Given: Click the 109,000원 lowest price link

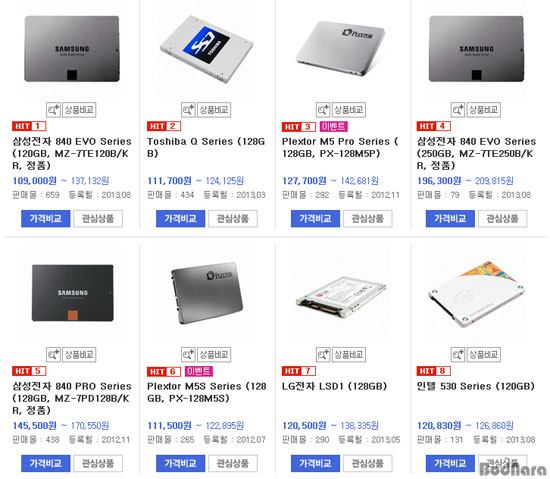Looking at the screenshot, I should tap(34, 181).
